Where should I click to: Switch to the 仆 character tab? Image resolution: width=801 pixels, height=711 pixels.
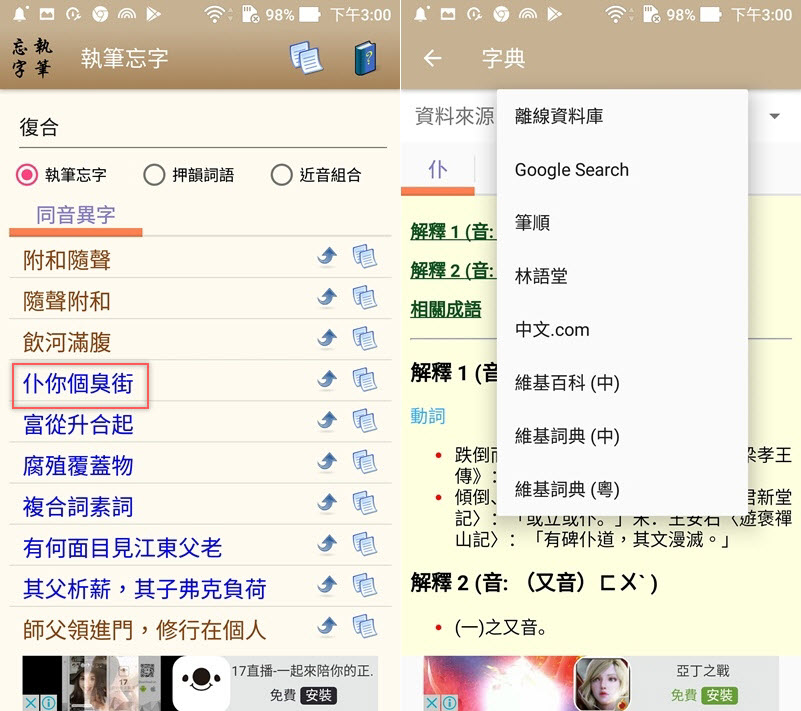pos(438,170)
